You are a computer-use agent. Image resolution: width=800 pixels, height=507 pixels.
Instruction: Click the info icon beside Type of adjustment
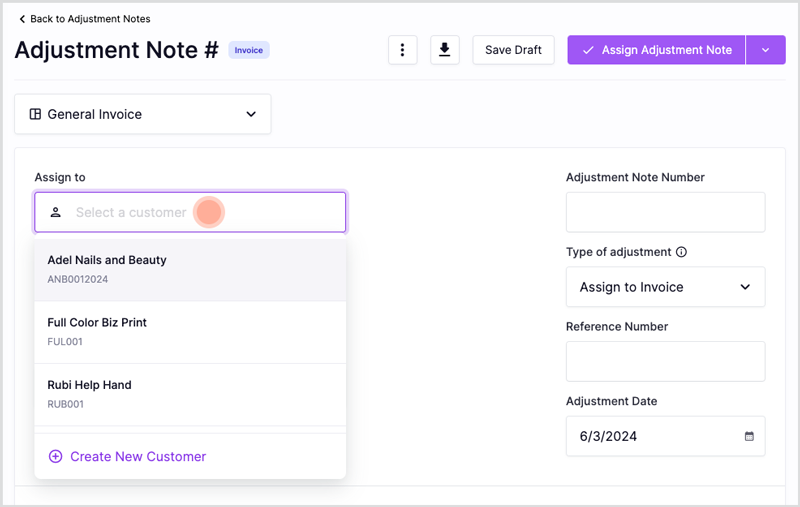click(681, 252)
